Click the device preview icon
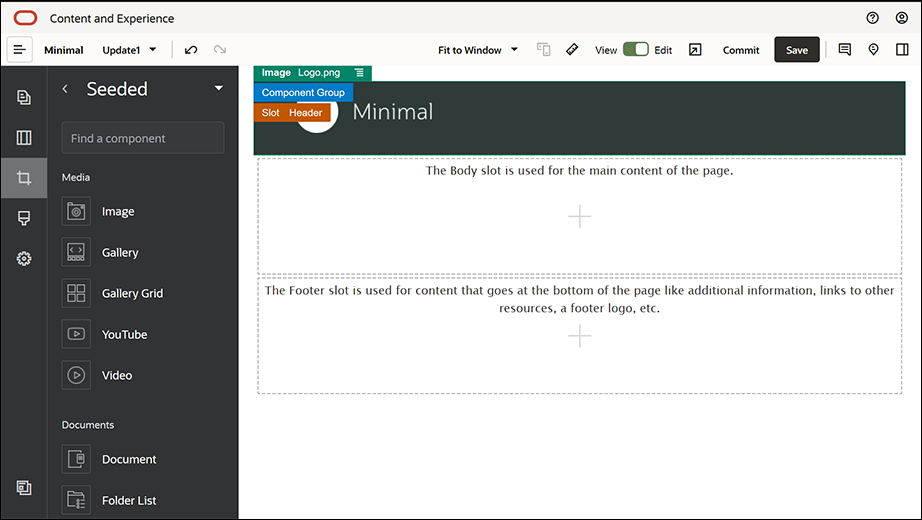The width and height of the screenshot is (922, 520). [x=543, y=50]
